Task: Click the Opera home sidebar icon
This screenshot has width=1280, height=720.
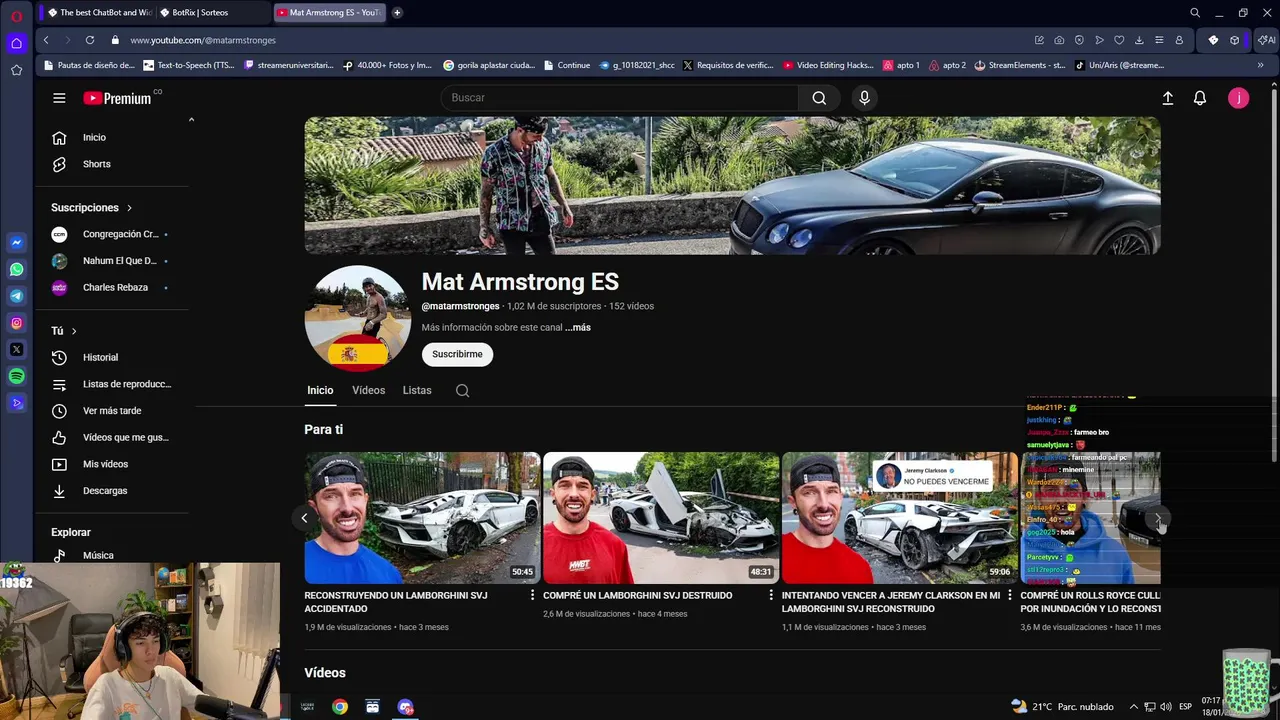Action: pos(16,43)
